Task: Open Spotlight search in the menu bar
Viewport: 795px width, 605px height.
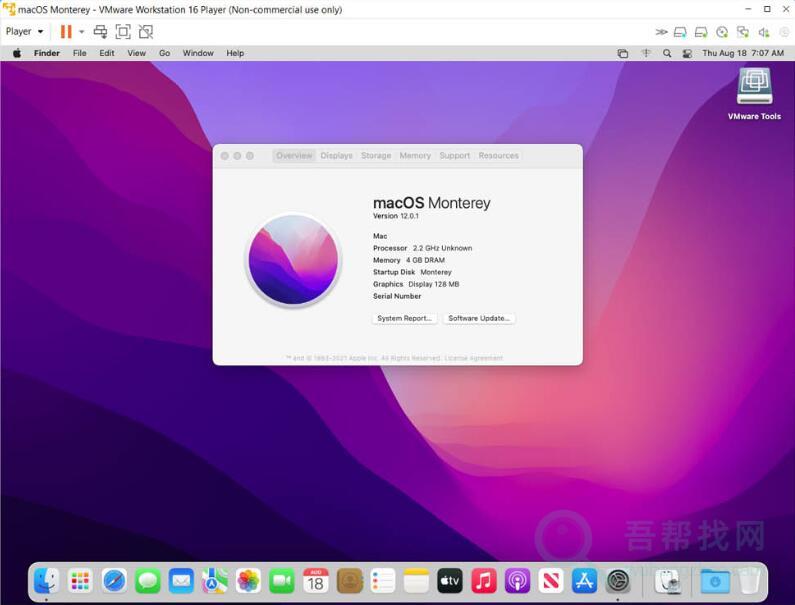Action: (x=666, y=53)
